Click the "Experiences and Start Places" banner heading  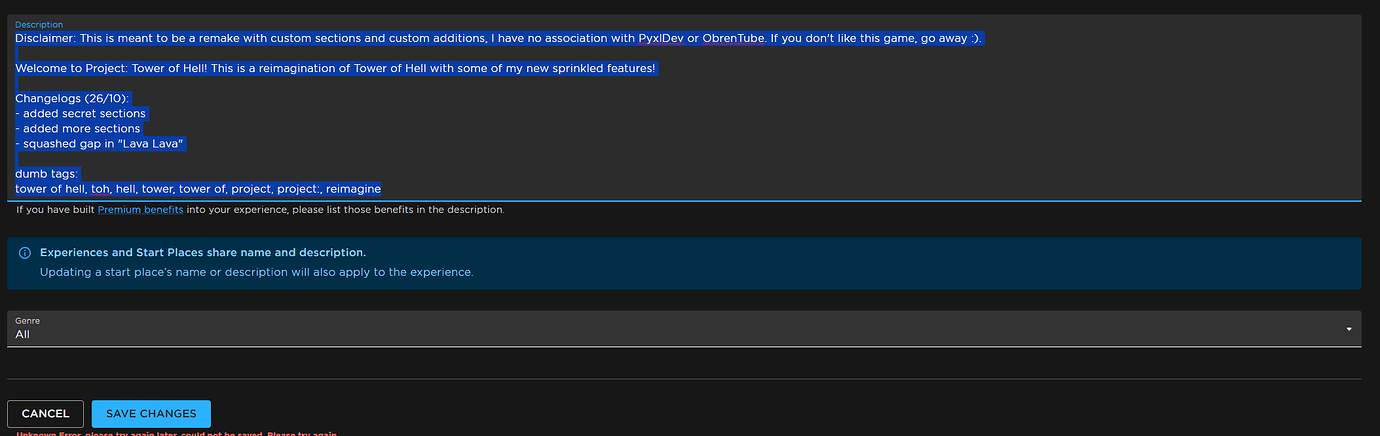[x=202, y=253]
